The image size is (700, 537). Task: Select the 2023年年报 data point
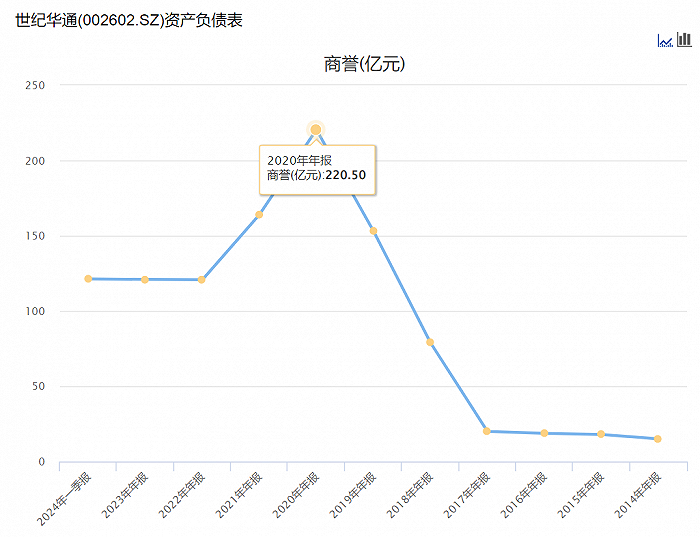tap(145, 279)
